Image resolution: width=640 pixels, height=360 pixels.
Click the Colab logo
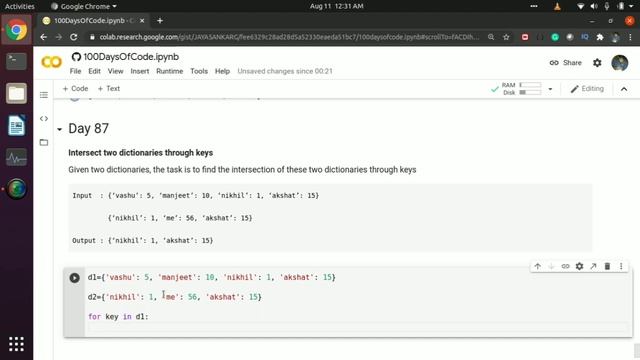click(51, 62)
